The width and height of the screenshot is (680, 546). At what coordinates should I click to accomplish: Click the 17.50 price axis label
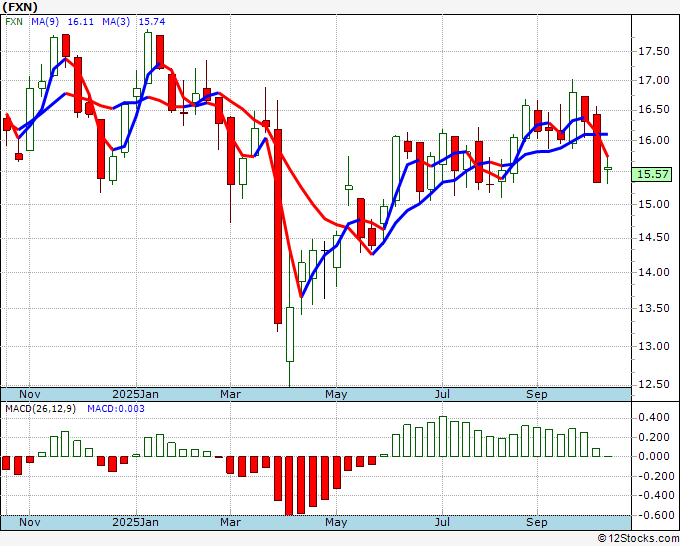click(654, 51)
